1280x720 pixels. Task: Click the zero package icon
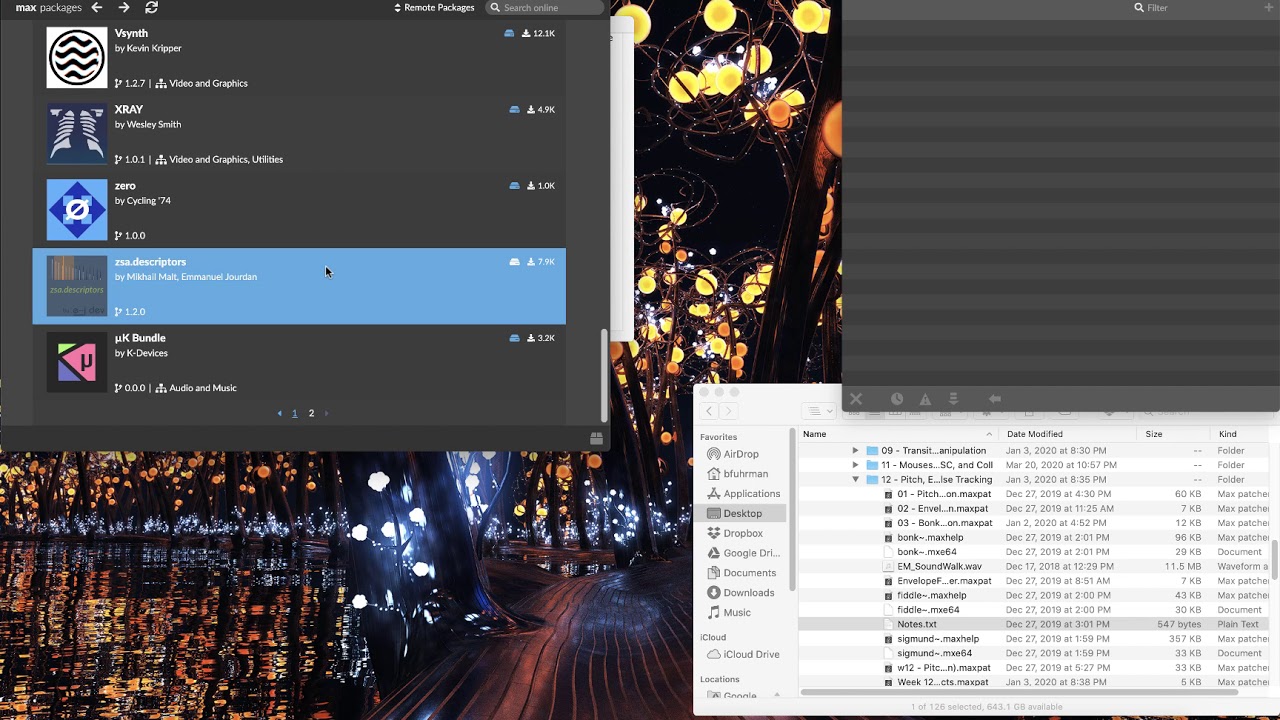(x=77, y=209)
